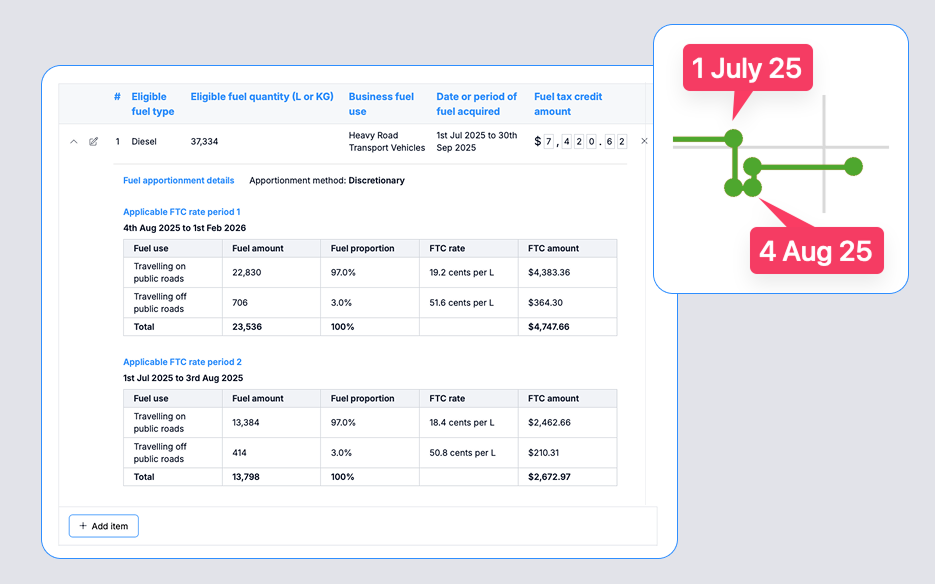Click the Eligible fuel quantity column header
935x584 pixels.
pos(262,97)
